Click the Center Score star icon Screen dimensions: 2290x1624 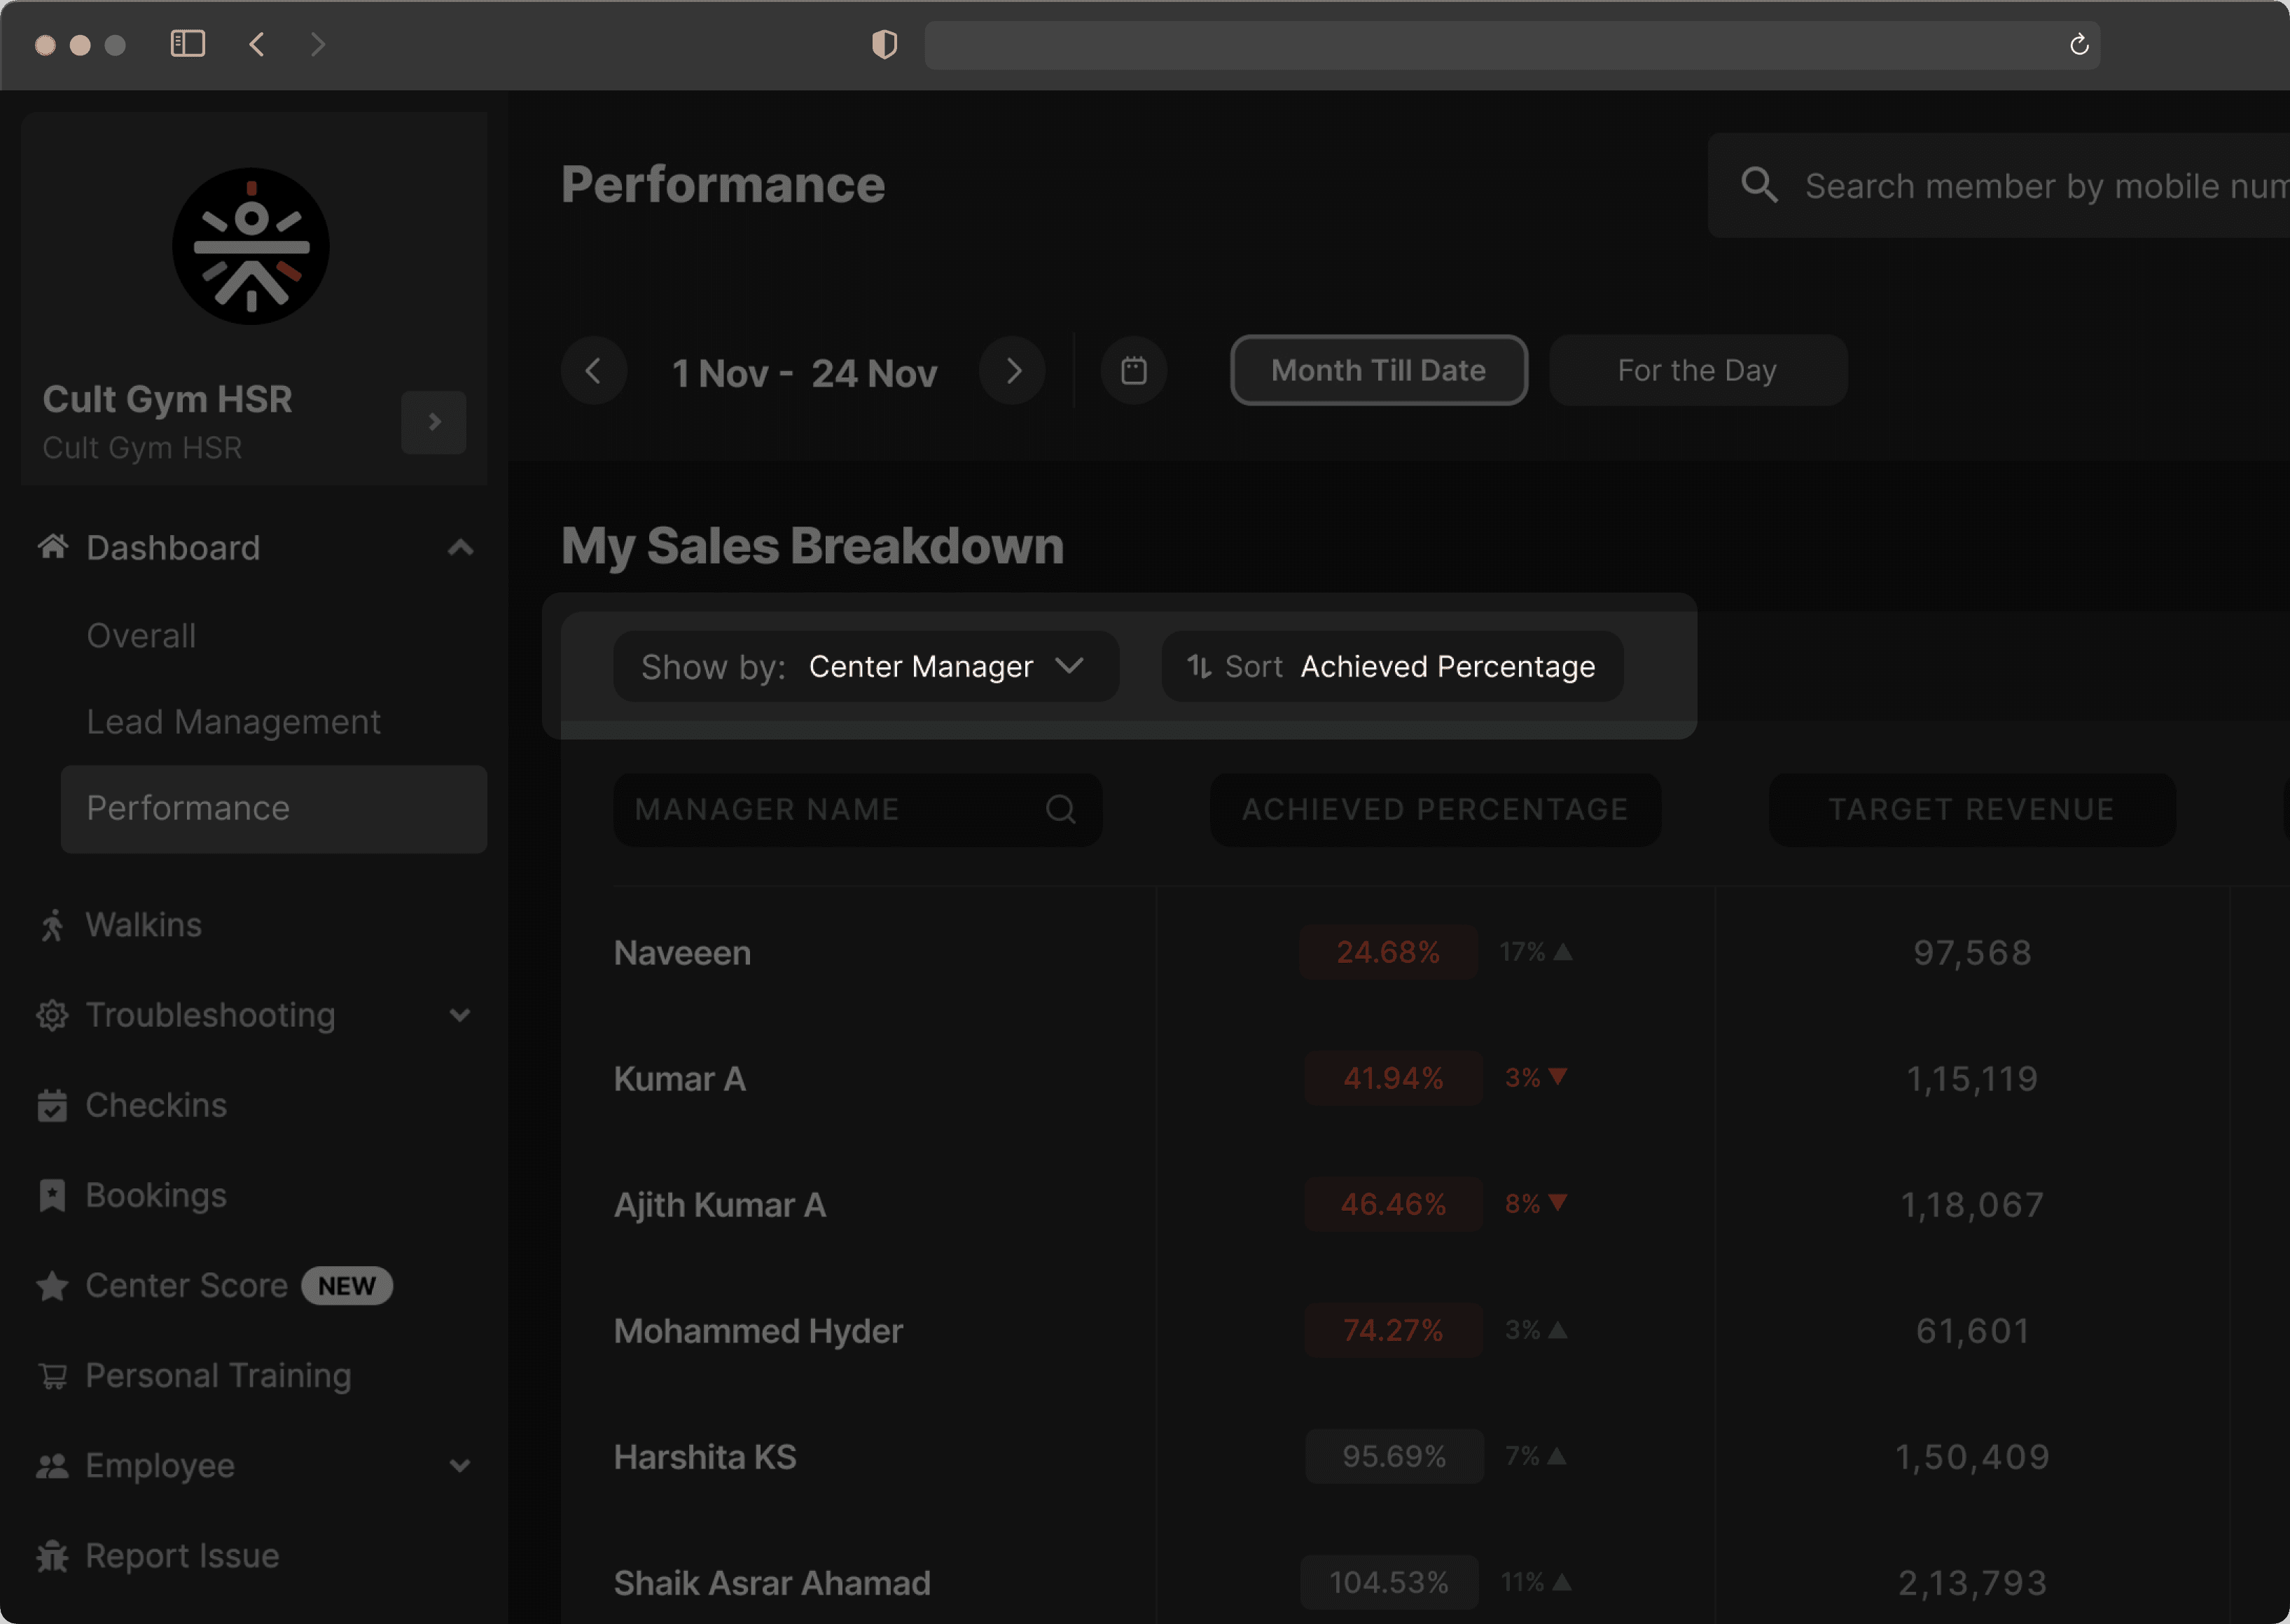(52, 1285)
